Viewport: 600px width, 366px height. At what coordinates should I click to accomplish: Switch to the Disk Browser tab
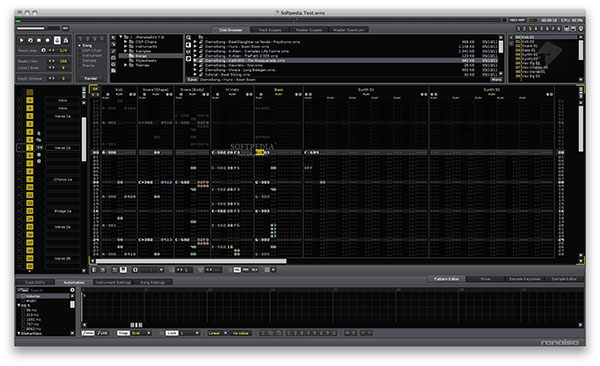[231, 30]
